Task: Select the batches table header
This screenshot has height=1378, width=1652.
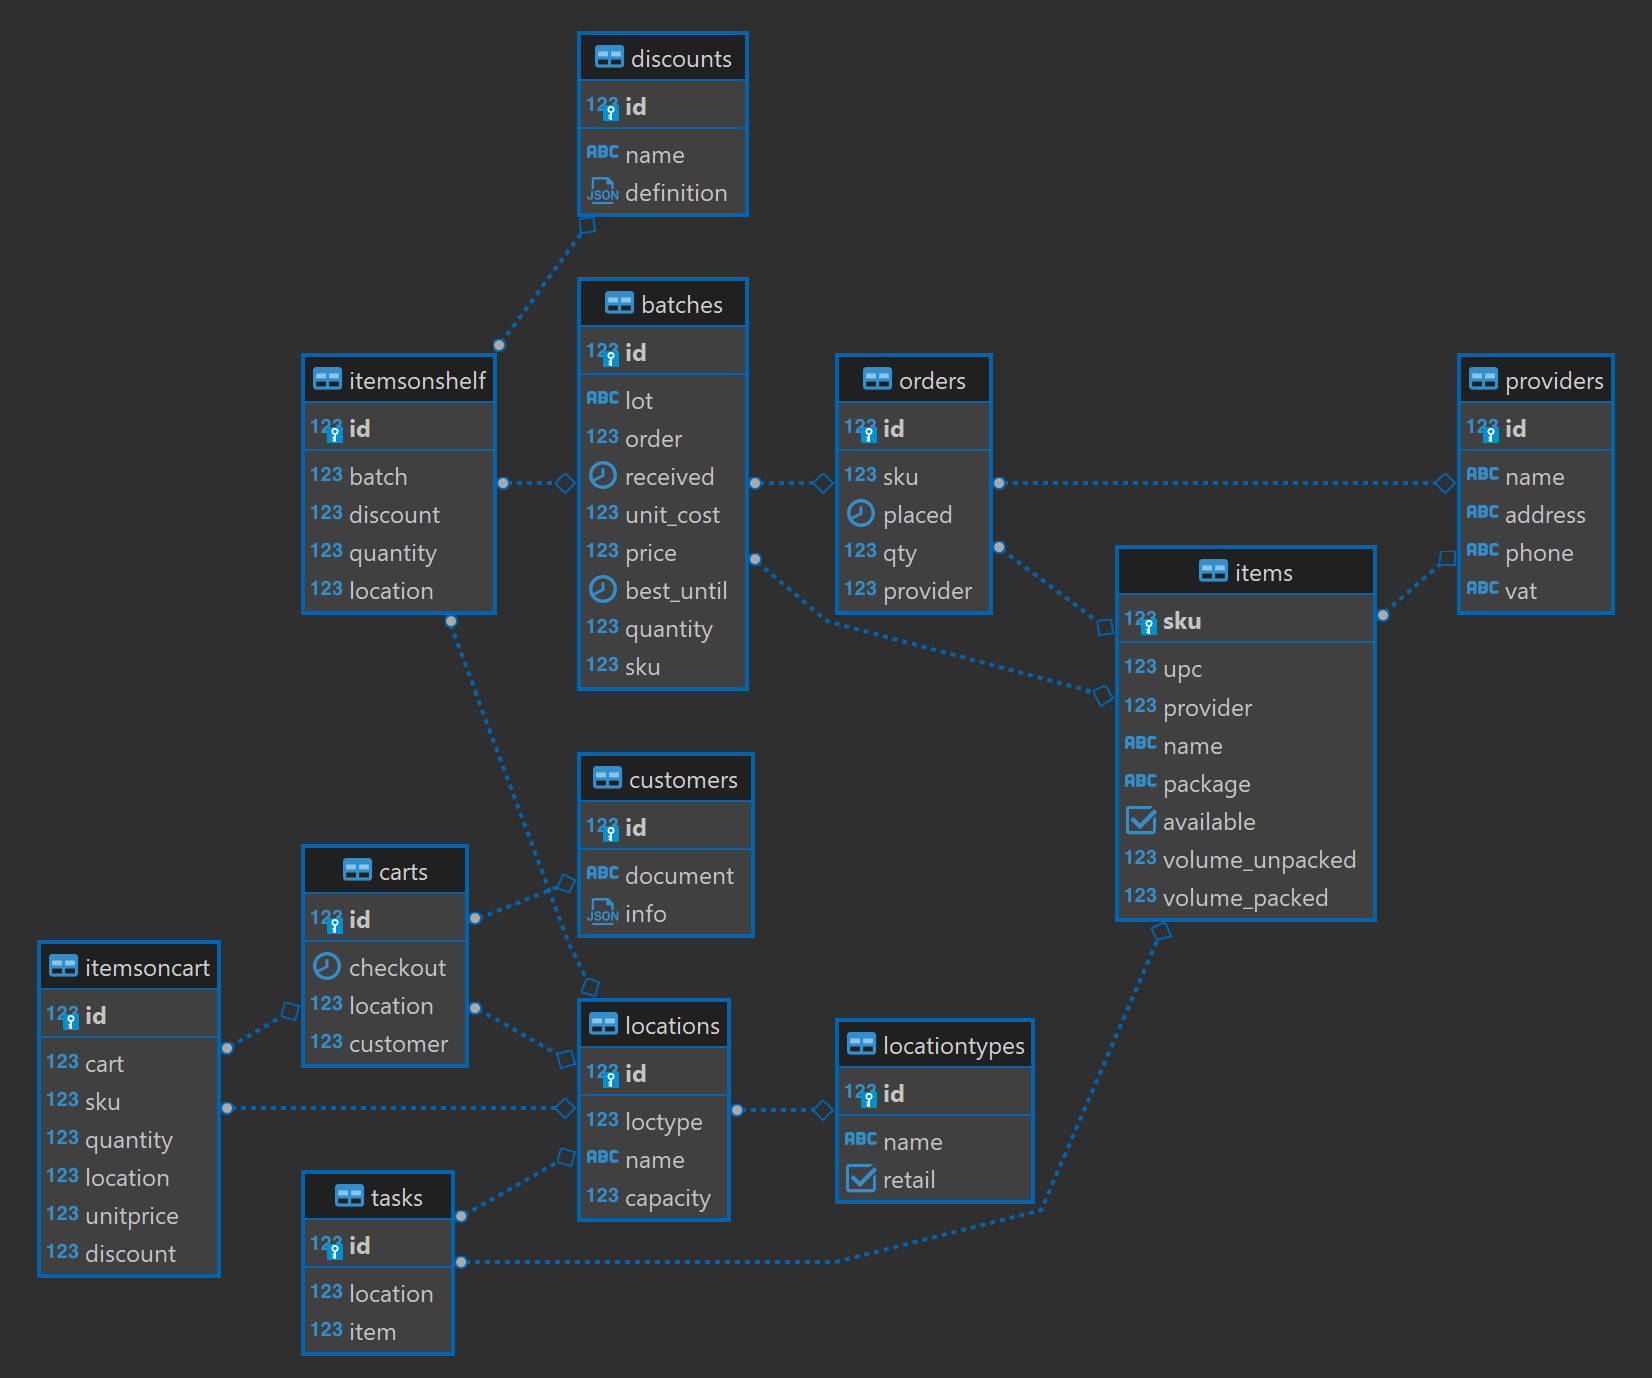Action: 663,304
